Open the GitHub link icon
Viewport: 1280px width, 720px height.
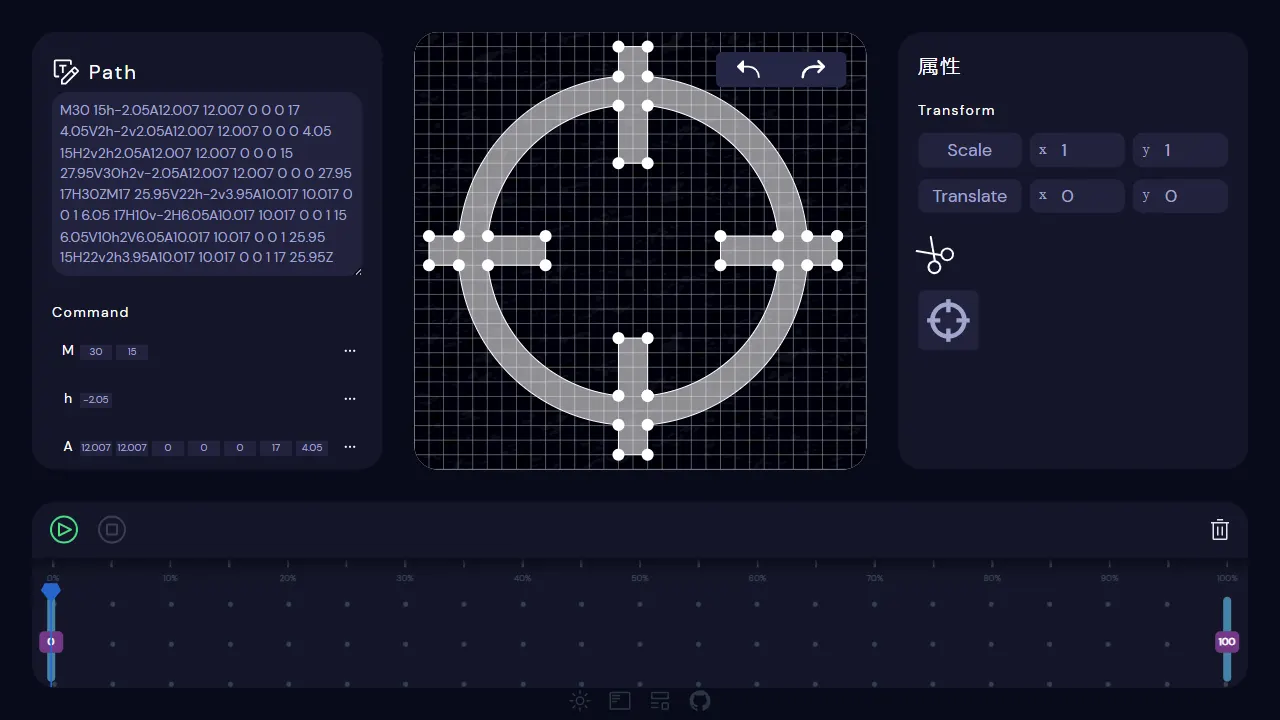700,701
